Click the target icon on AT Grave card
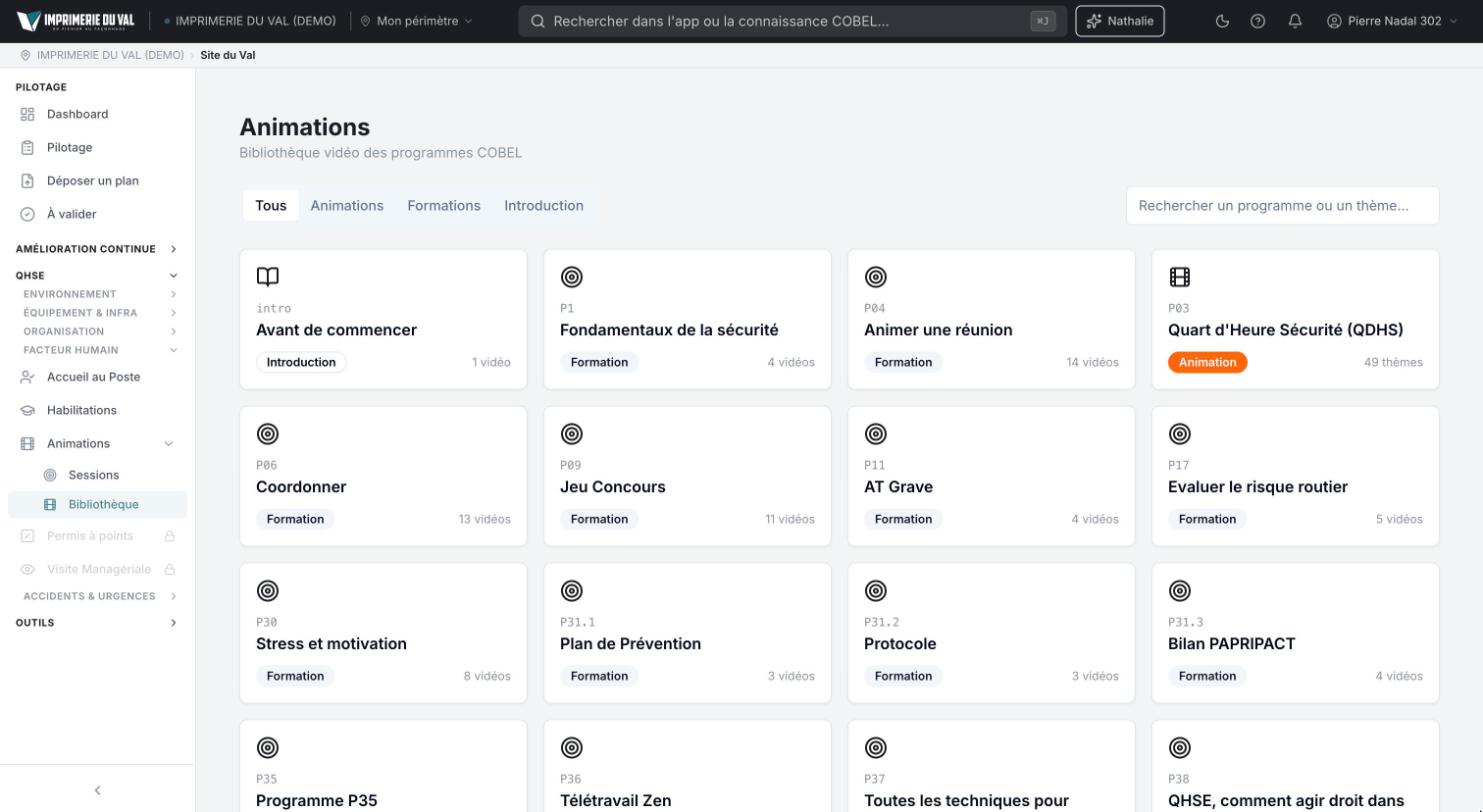 coord(876,434)
